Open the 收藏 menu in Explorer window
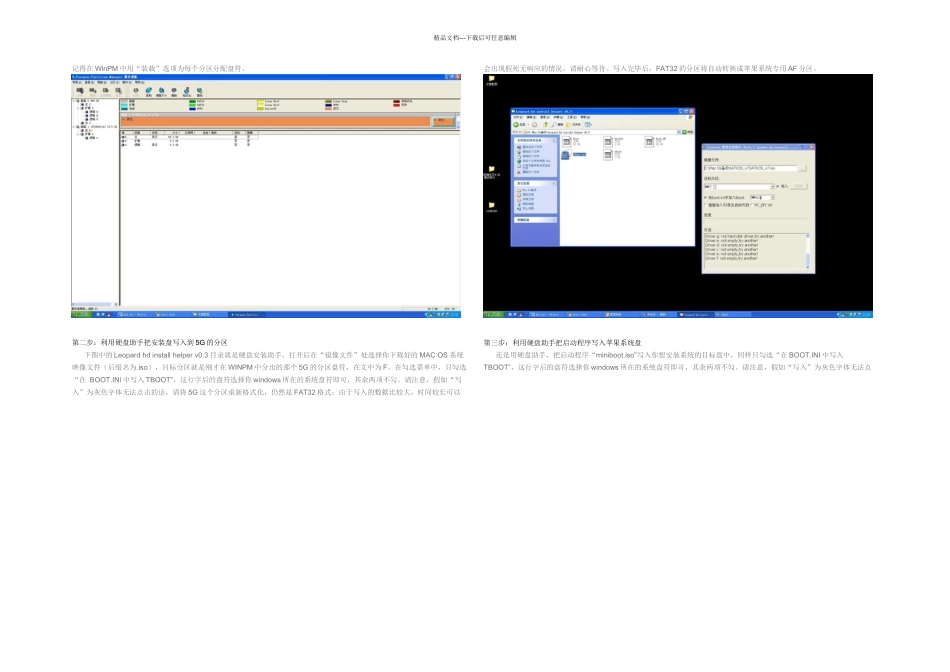 click(558, 117)
